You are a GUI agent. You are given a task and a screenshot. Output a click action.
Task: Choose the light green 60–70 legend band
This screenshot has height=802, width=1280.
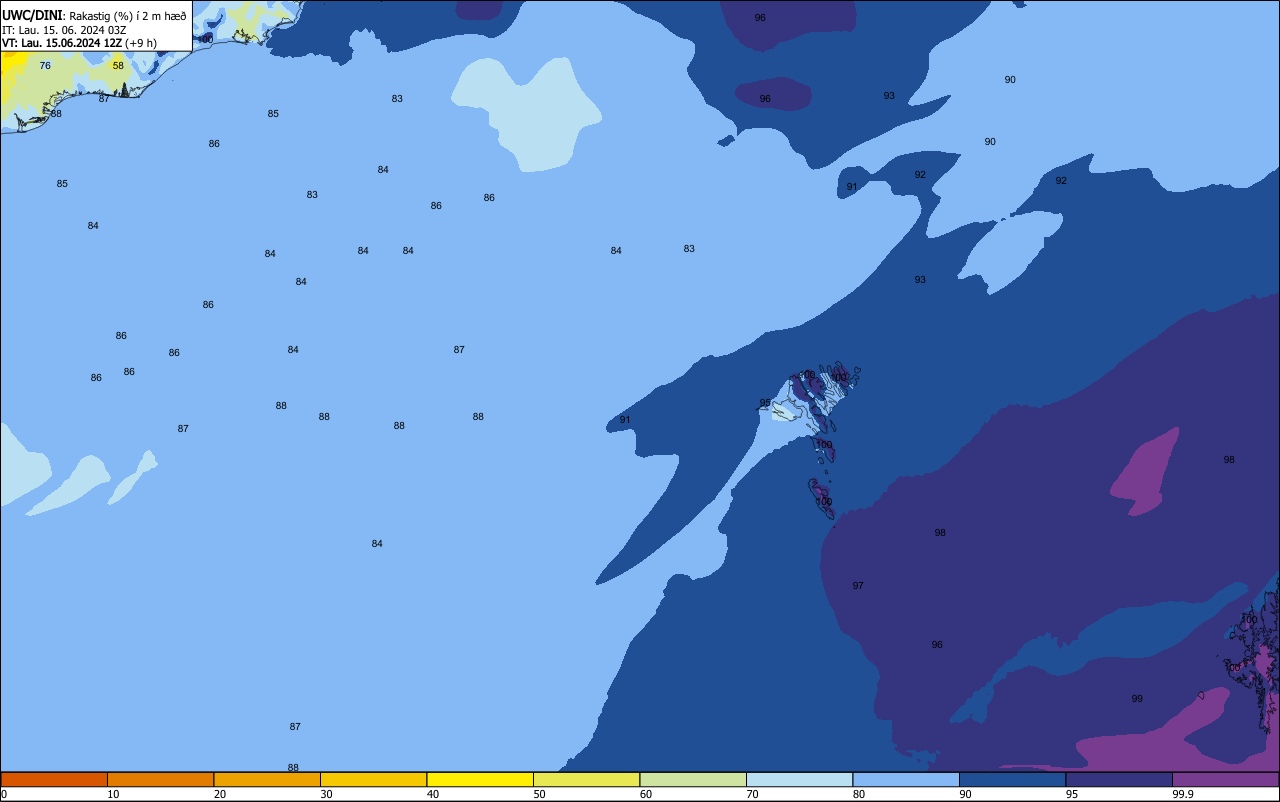pyautogui.click(x=693, y=779)
